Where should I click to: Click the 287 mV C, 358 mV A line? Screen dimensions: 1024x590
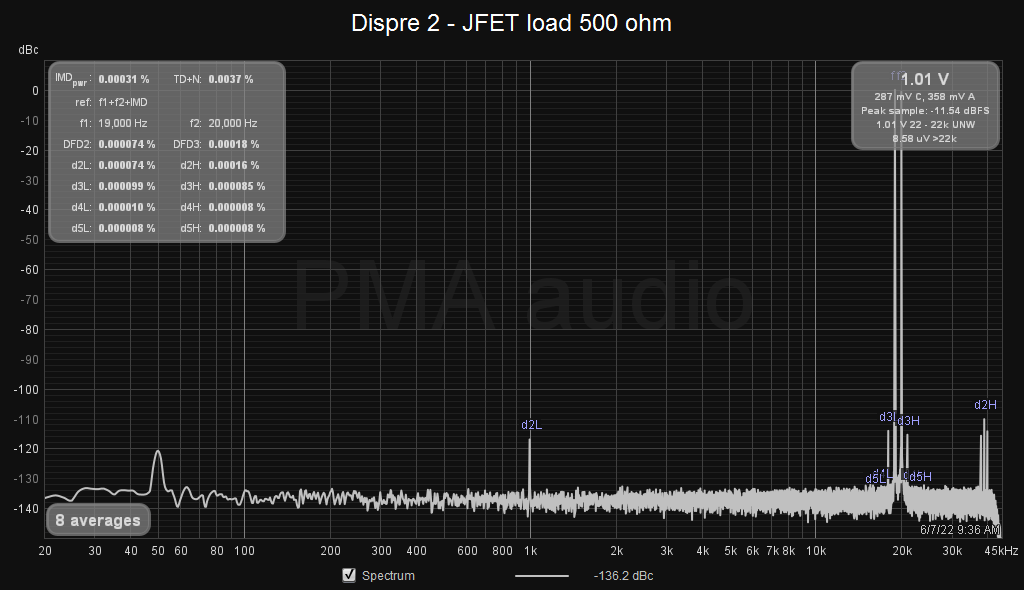point(925,96)
